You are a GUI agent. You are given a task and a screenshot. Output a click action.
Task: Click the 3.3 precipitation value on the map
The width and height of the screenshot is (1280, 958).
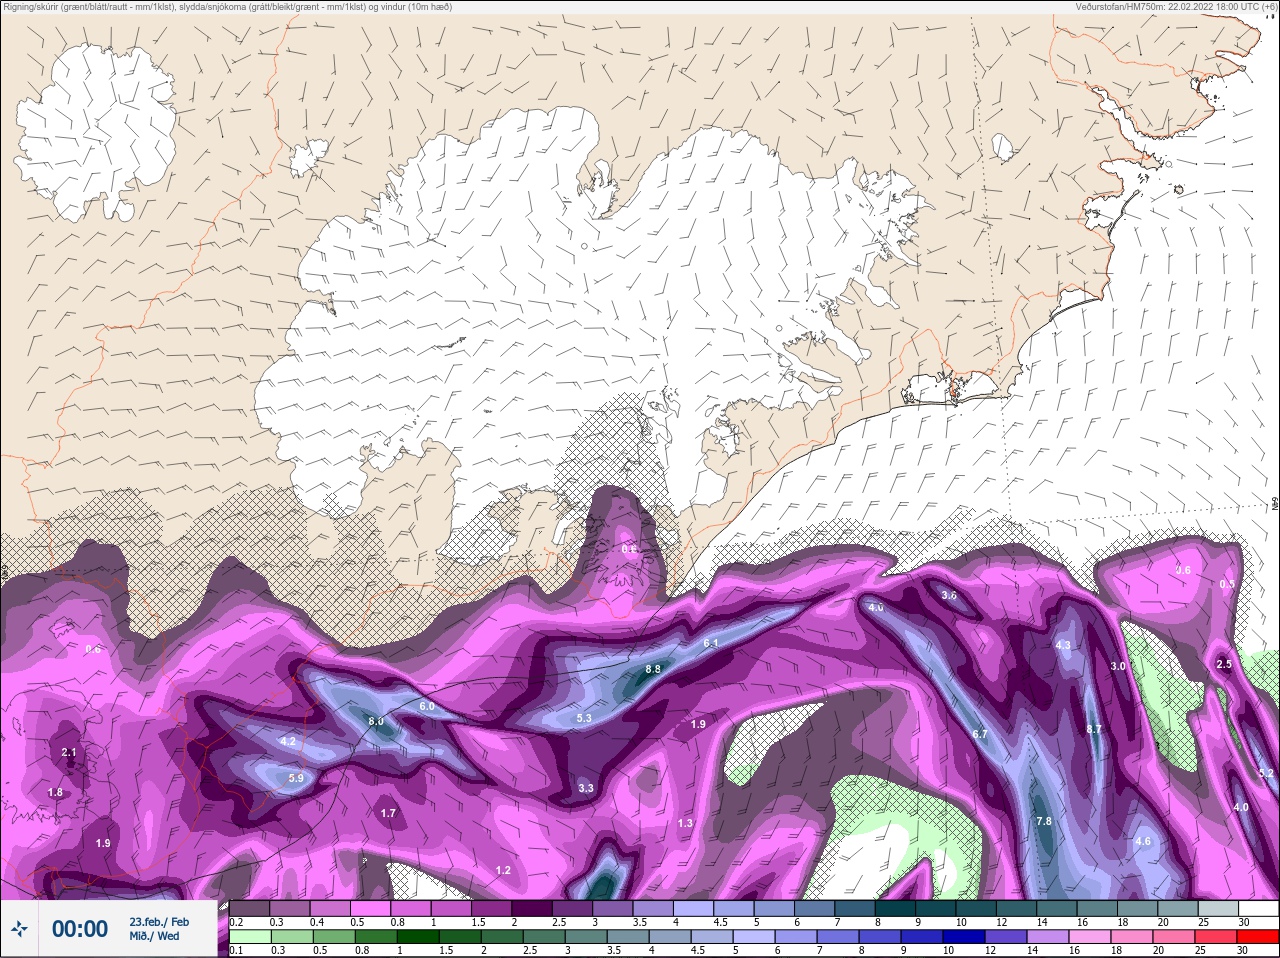click(x=586, y=788)
